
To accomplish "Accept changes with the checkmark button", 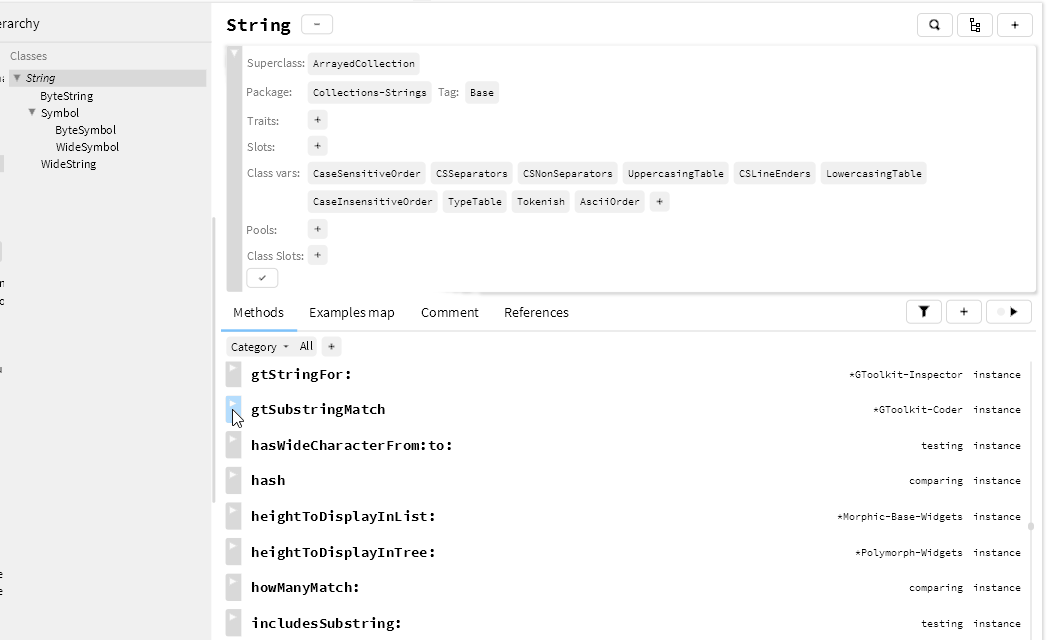I will coord(261,277).
